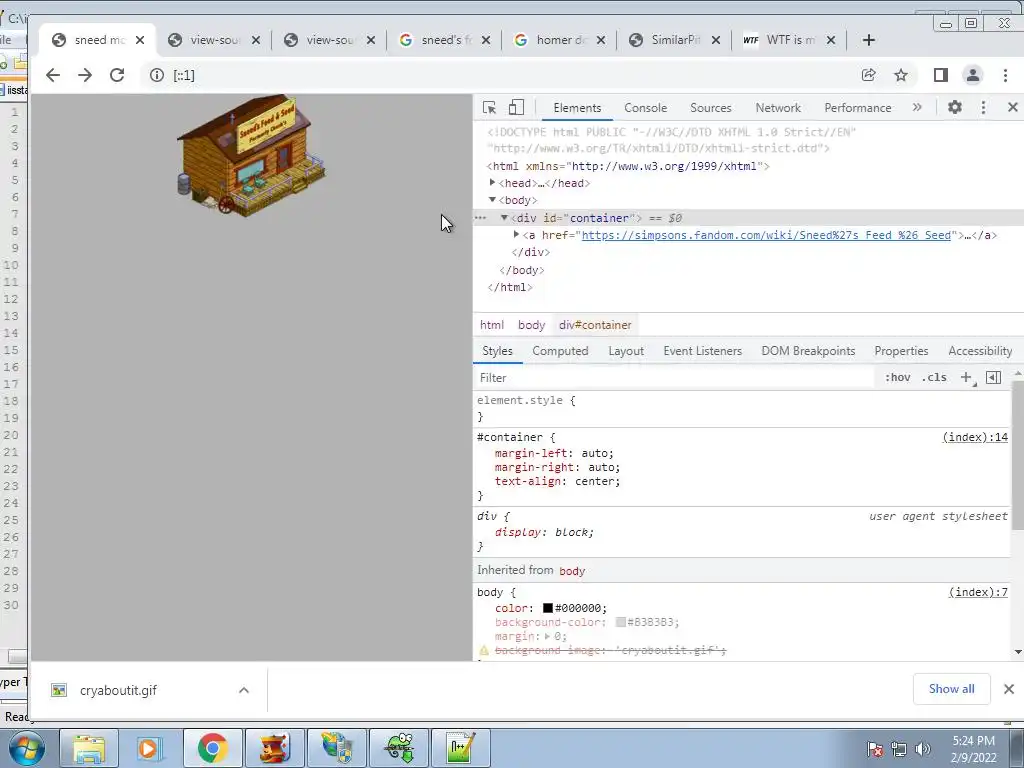Open the background-color gray swatch

tap(620, 622)
